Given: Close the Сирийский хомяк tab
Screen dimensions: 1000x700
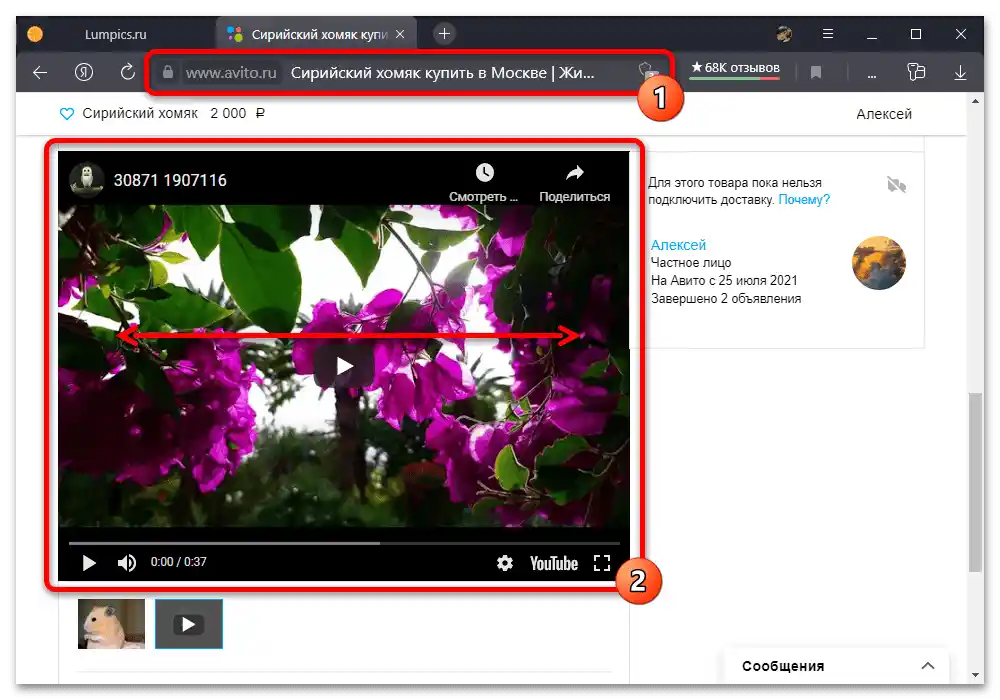Looking at the screenshot, I should pos(400,34).
